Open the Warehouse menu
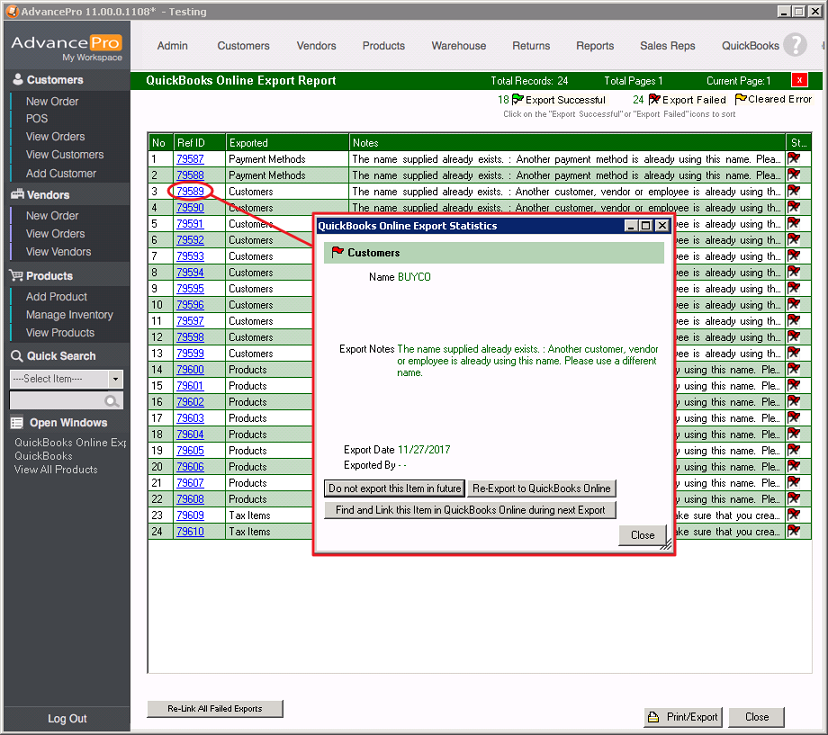The image size is (828, 735). (x=458, y=45)
